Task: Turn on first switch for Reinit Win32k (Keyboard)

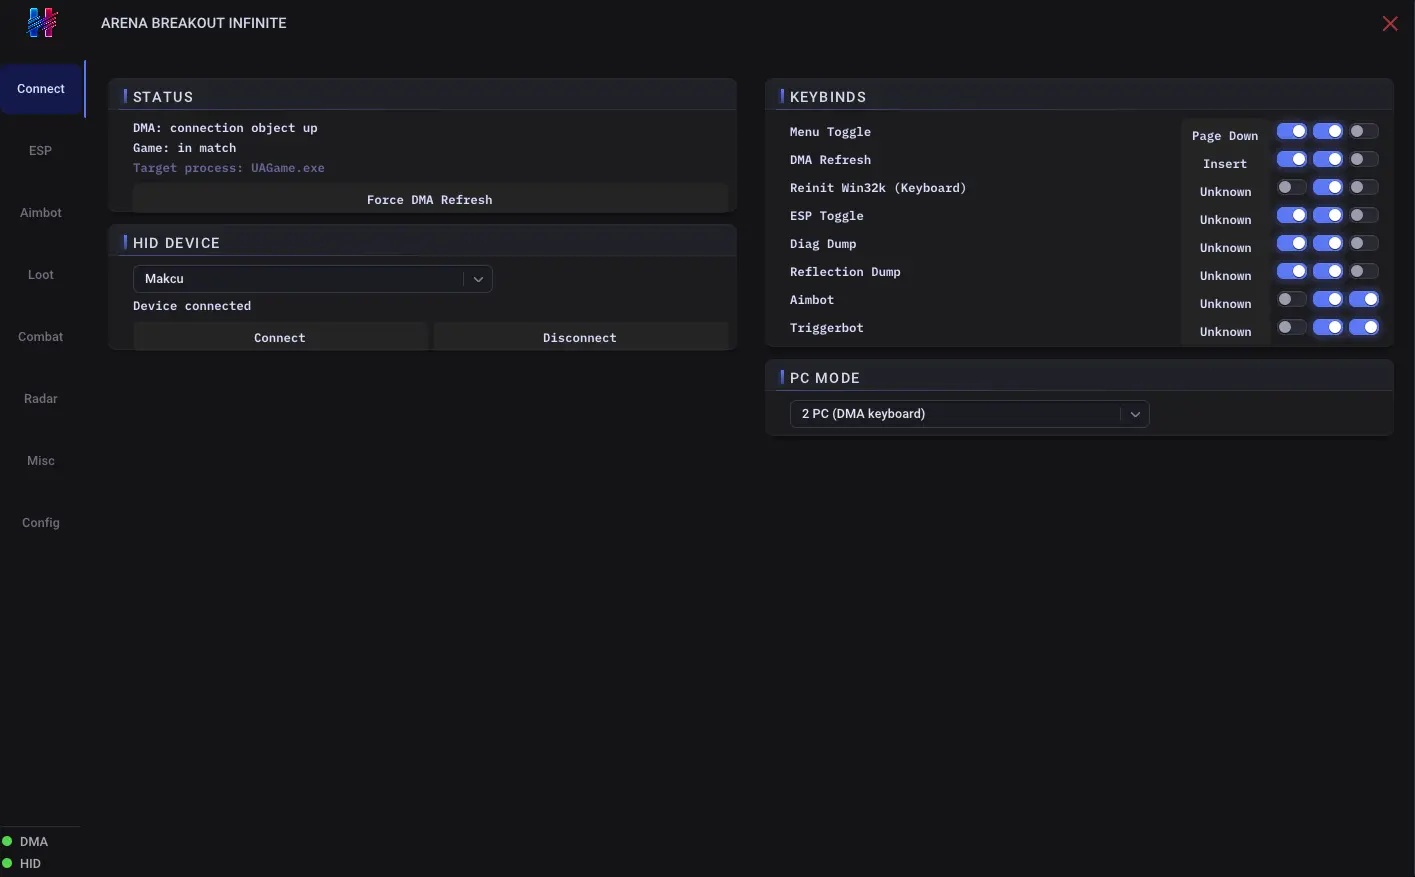Action: [x=1292, y=187]
